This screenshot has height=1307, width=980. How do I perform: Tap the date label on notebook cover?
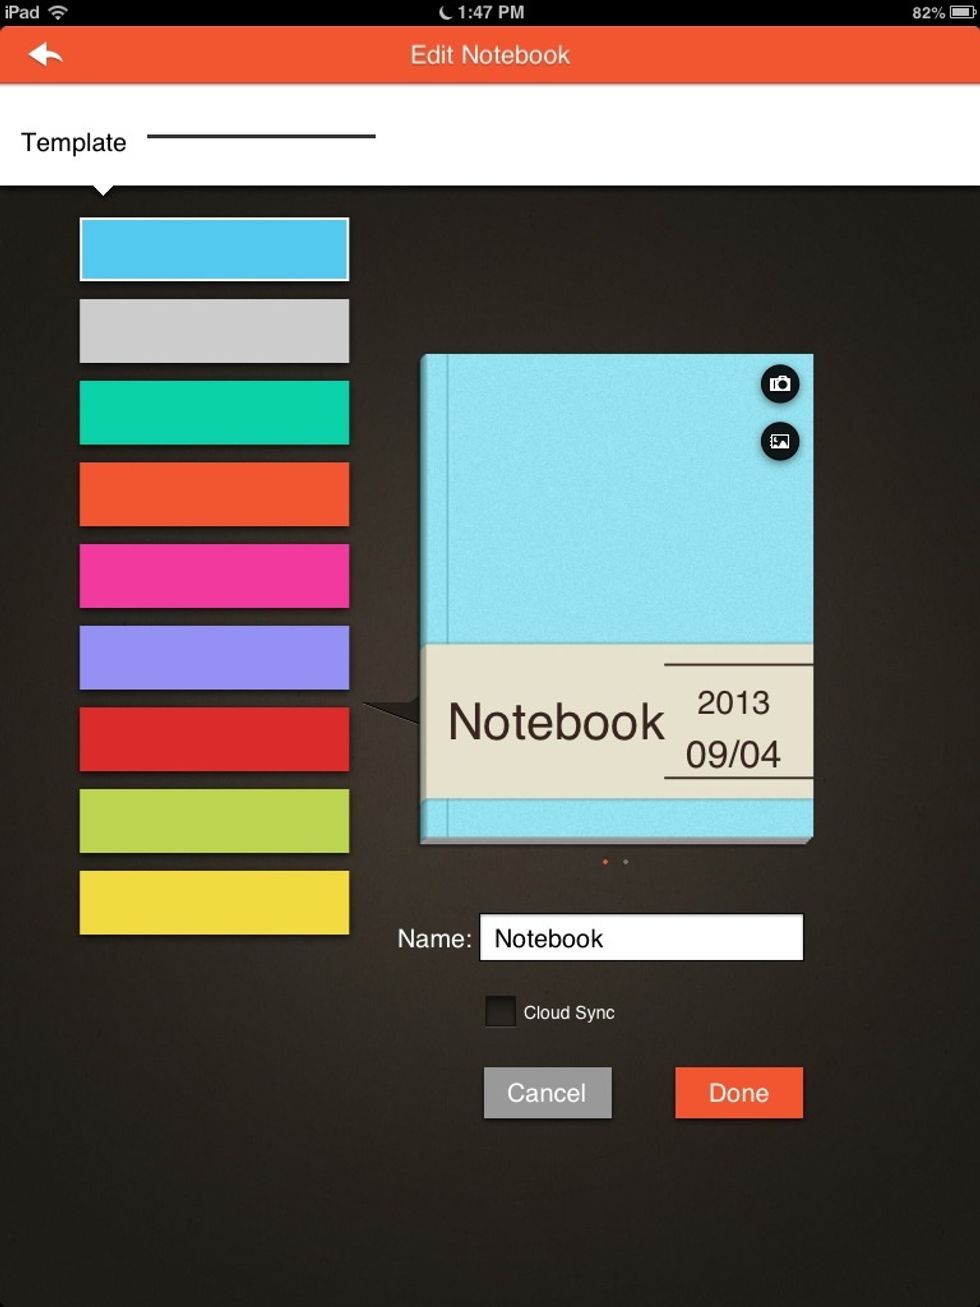click(x=734, y=728)
